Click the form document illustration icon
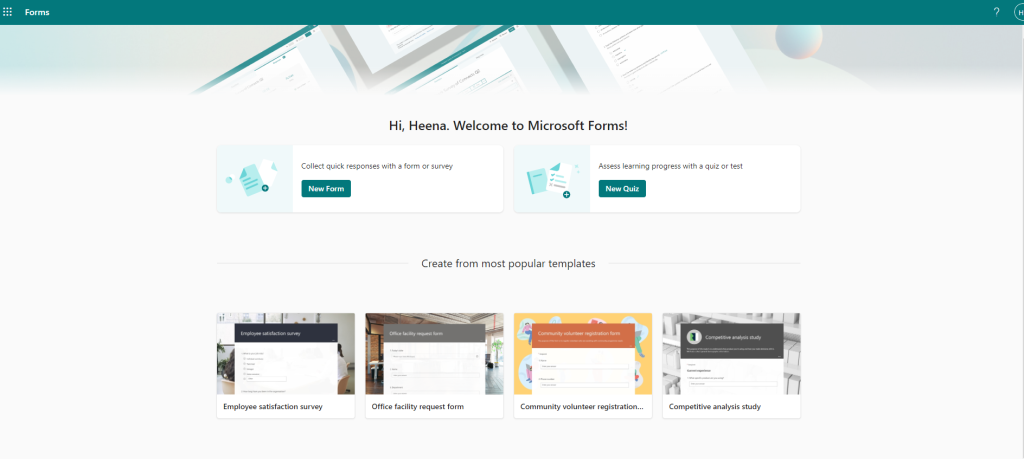This screenshot has width=1024, height=459. 253,178
